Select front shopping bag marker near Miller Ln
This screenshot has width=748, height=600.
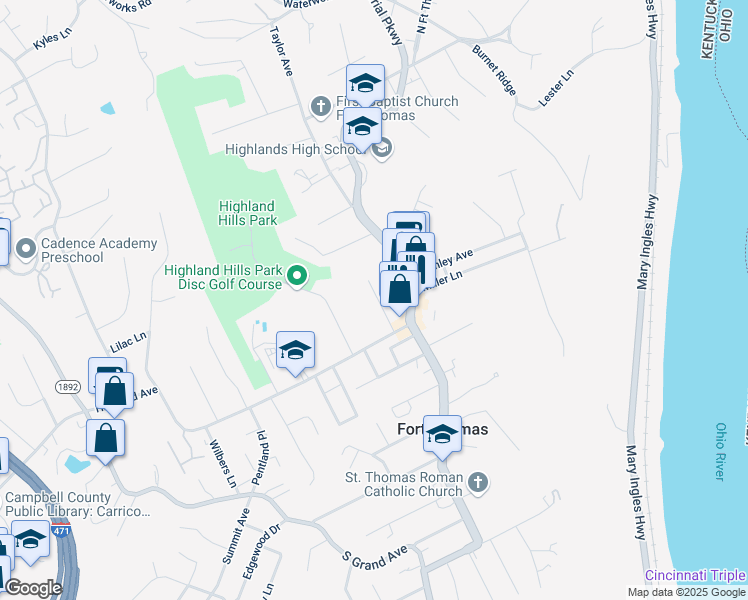point(399,290)
